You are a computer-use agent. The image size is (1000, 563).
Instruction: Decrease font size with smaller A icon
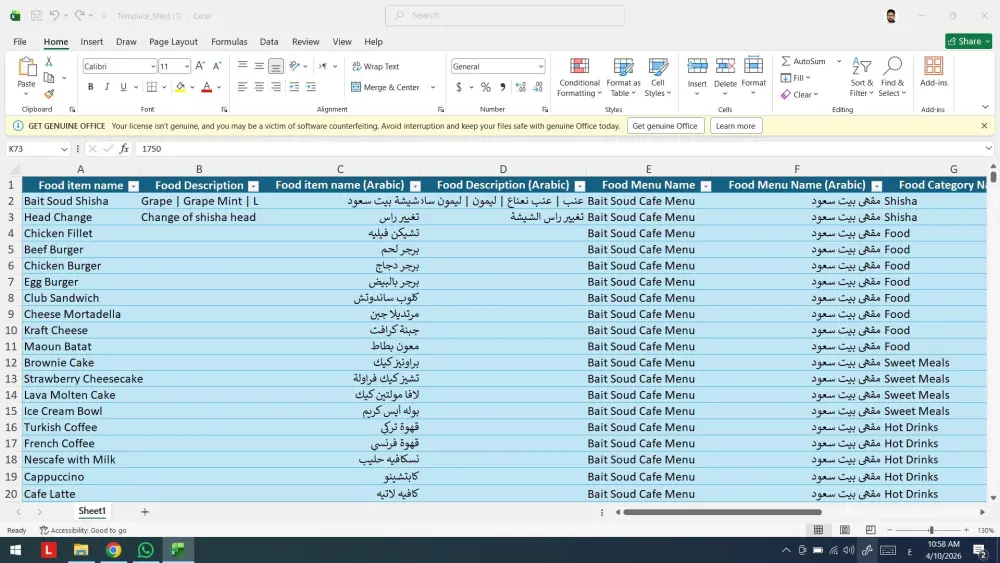click(217, 66)
